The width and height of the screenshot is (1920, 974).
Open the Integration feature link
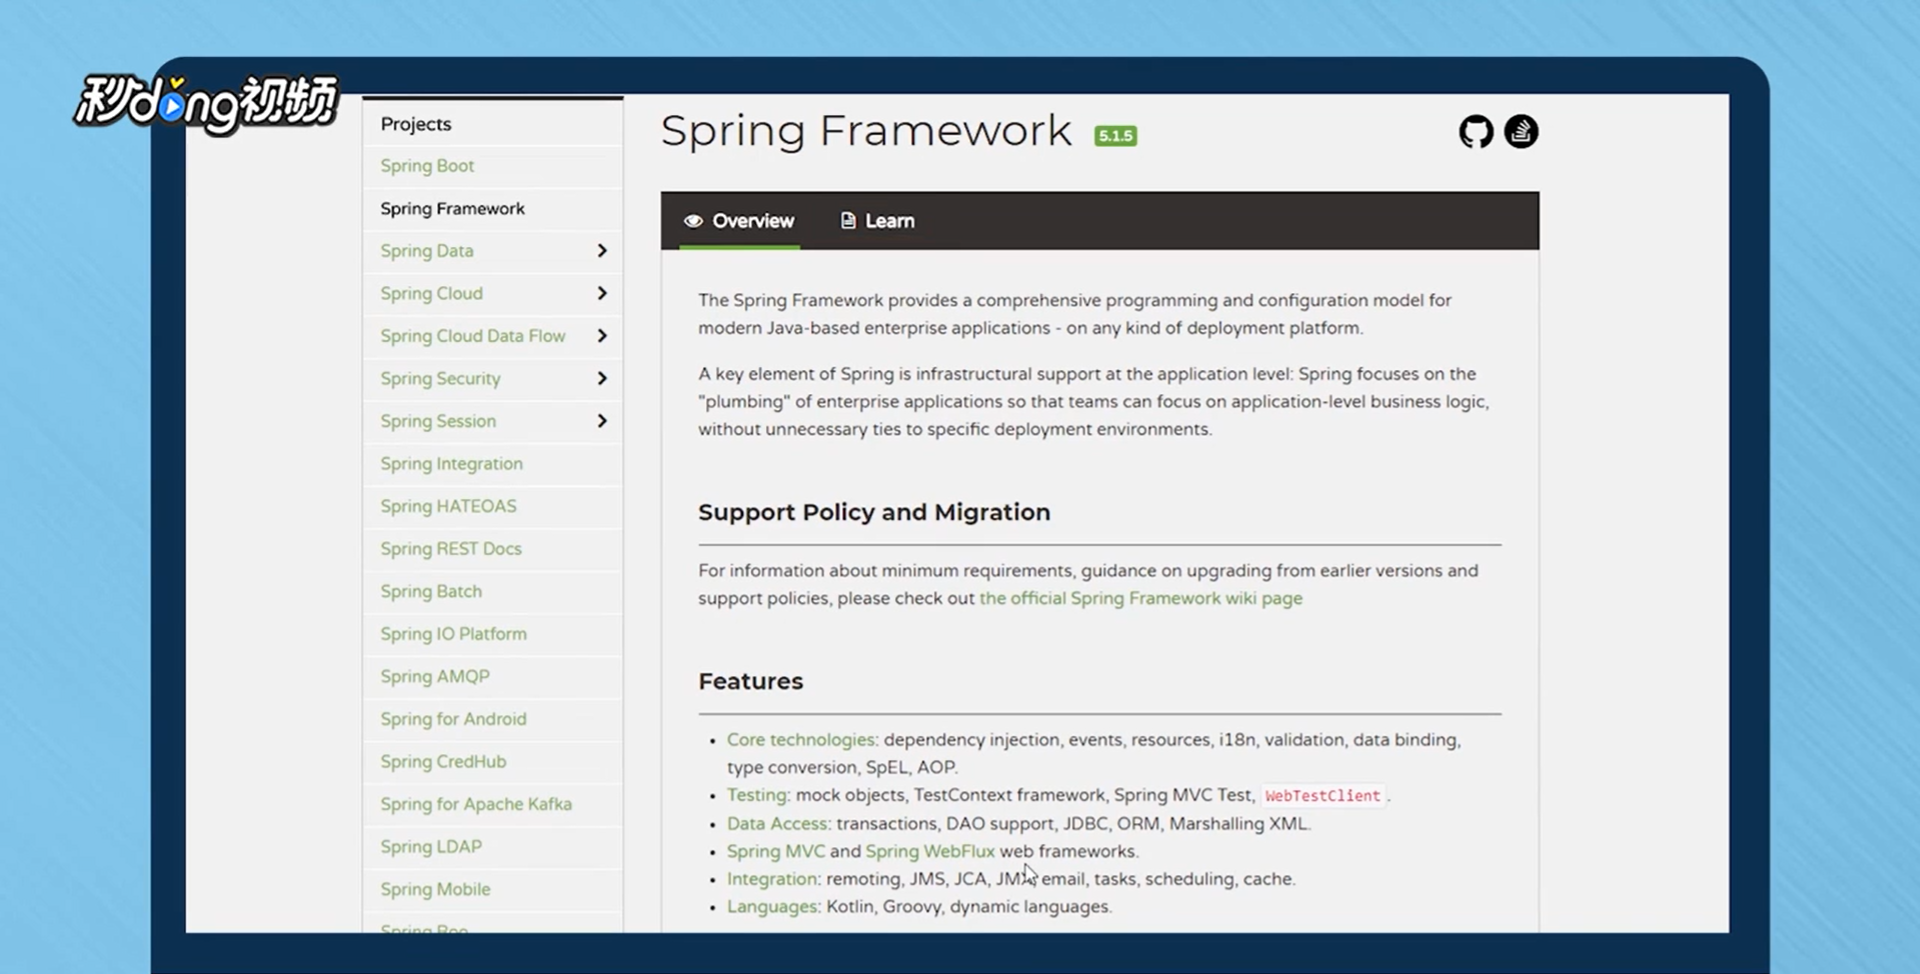pos(774,879)
